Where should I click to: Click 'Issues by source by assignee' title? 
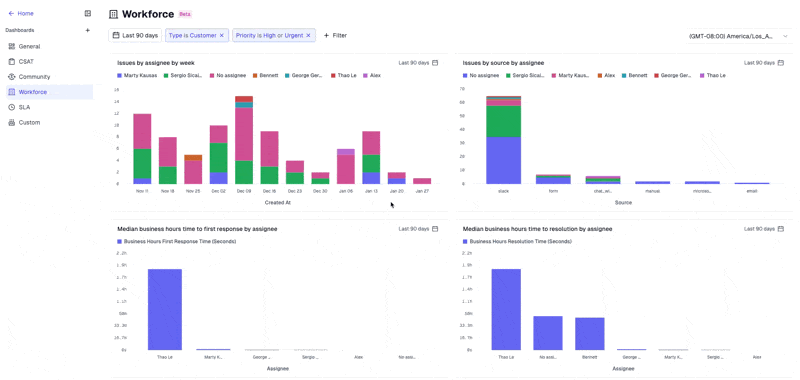pos(503,63)
